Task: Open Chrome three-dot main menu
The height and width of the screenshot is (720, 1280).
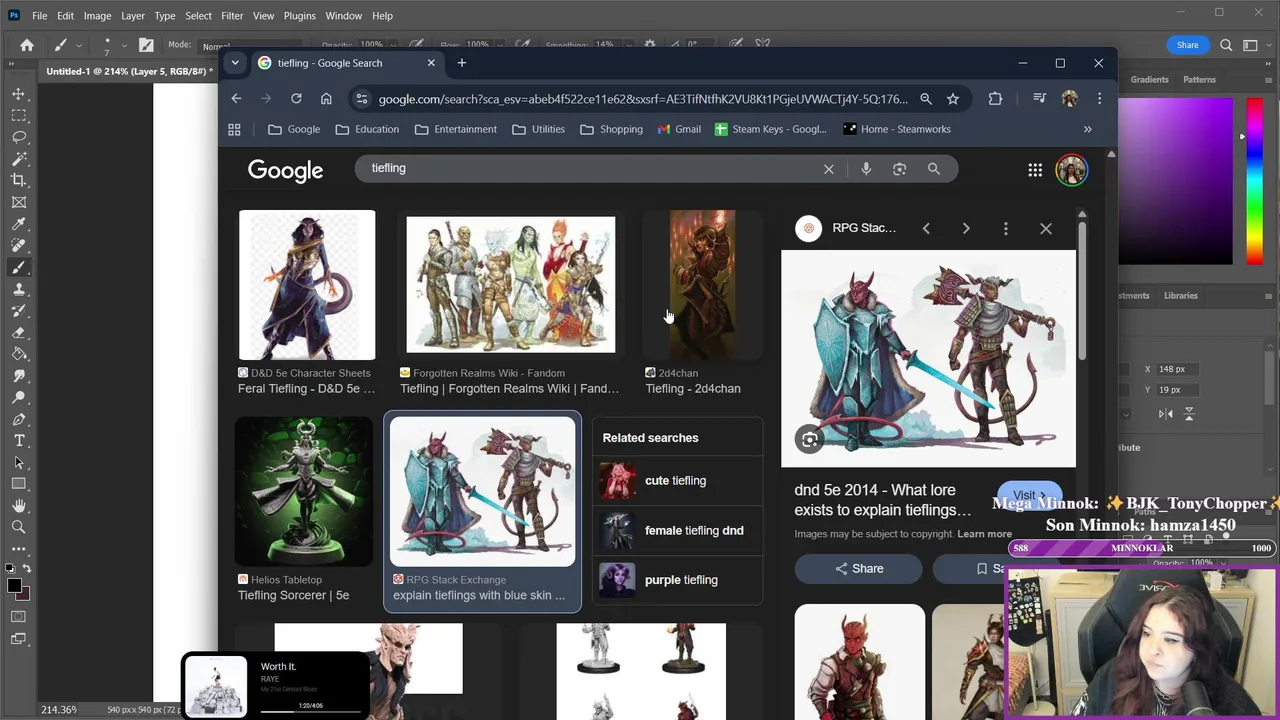Action: coord(1099,99)
